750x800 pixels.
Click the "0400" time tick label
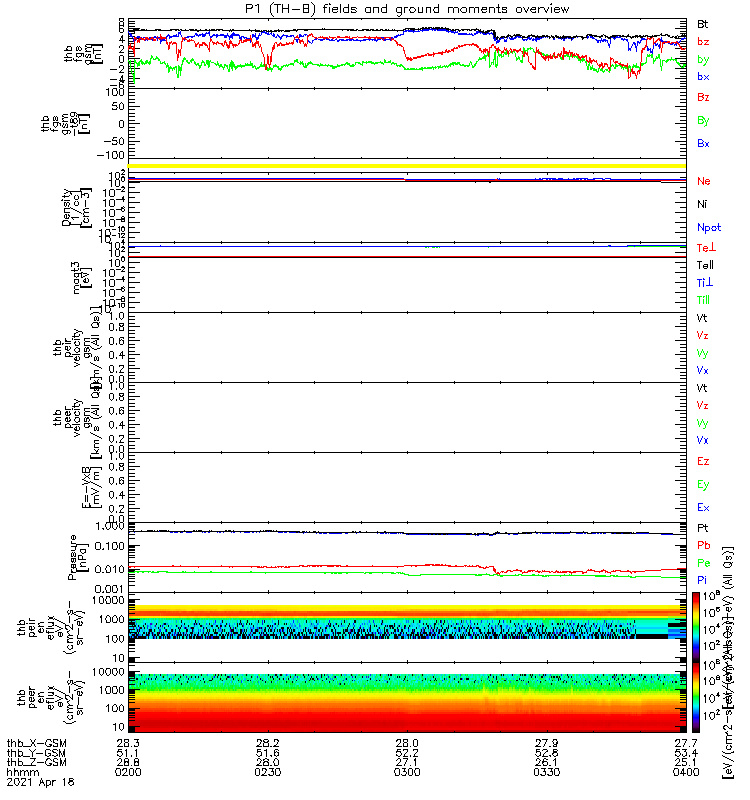686,772
